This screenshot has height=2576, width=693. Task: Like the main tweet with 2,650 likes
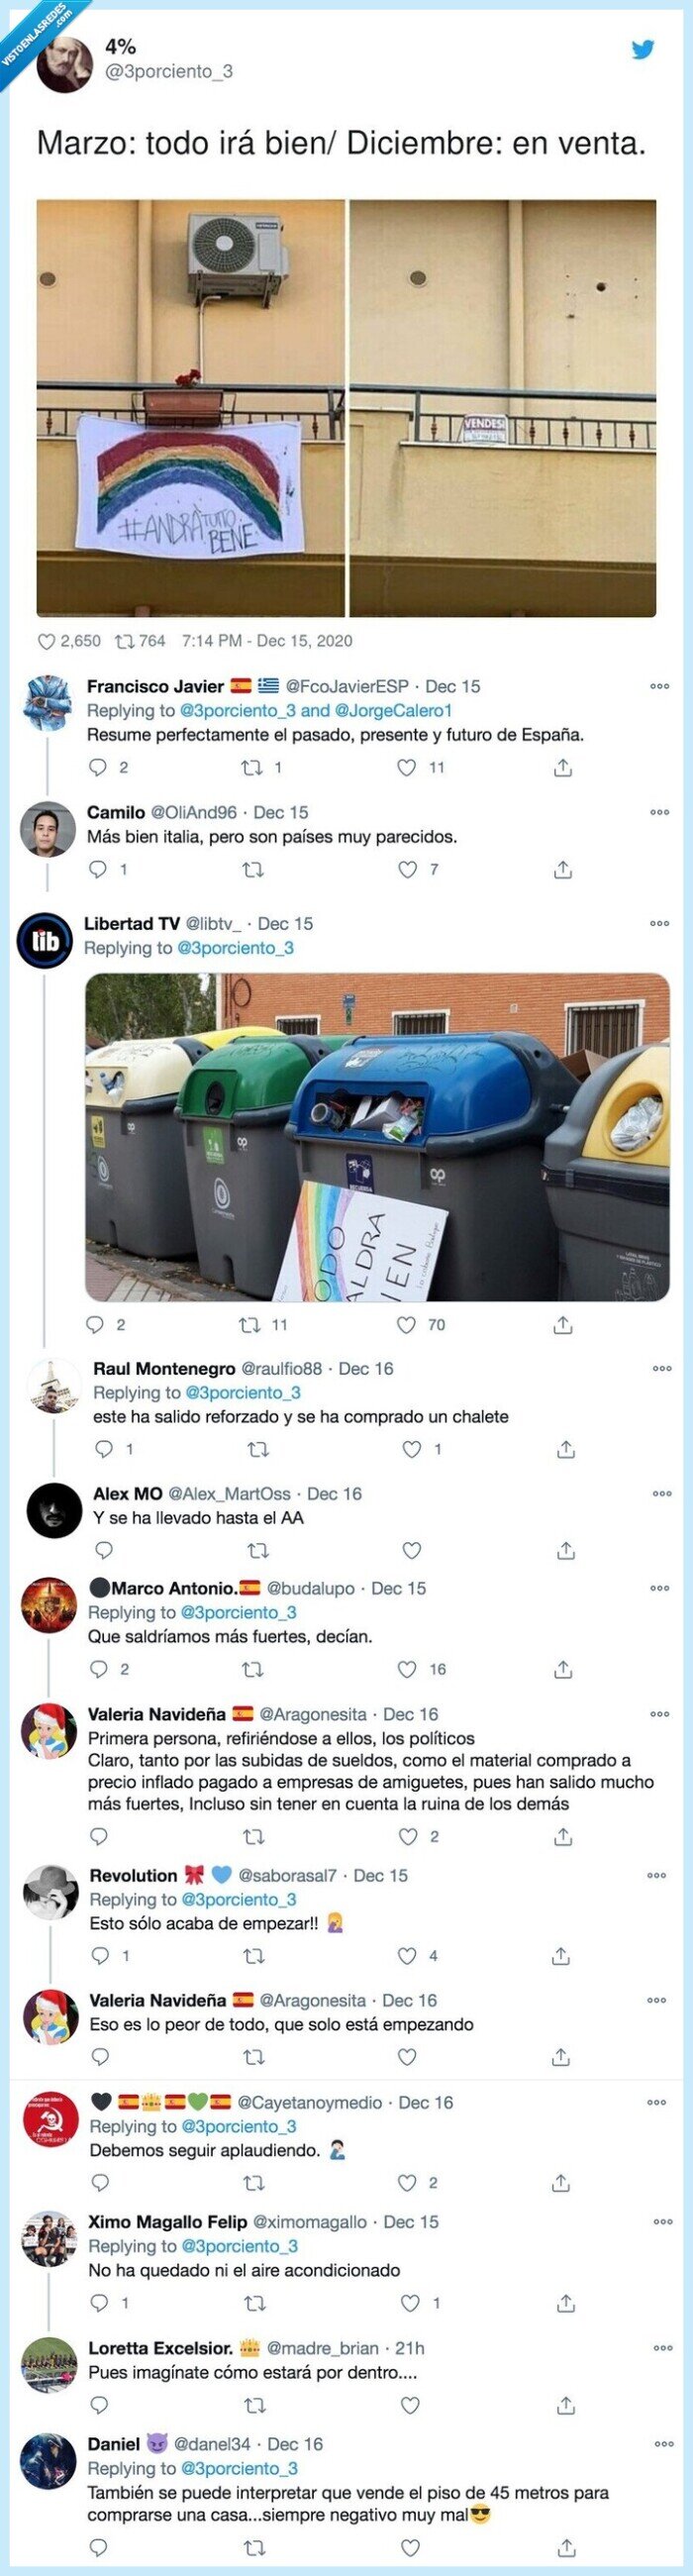(x=46, y=641)
